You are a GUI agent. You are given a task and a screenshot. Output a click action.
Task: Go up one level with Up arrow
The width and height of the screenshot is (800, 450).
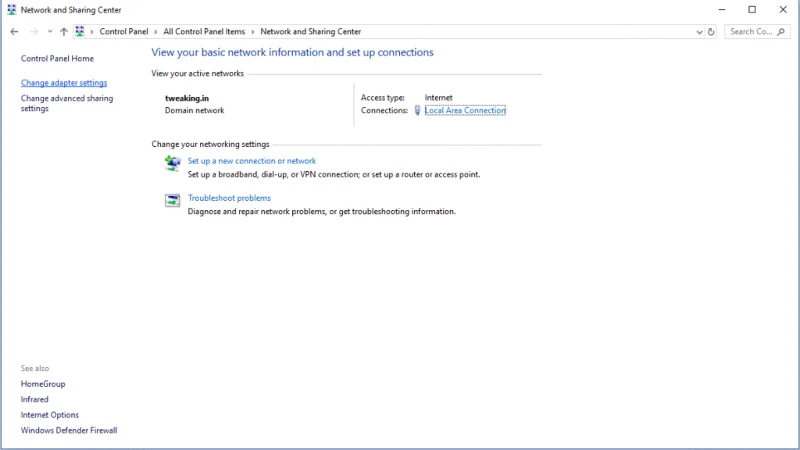pyautogui.click(x=64, y=32)
